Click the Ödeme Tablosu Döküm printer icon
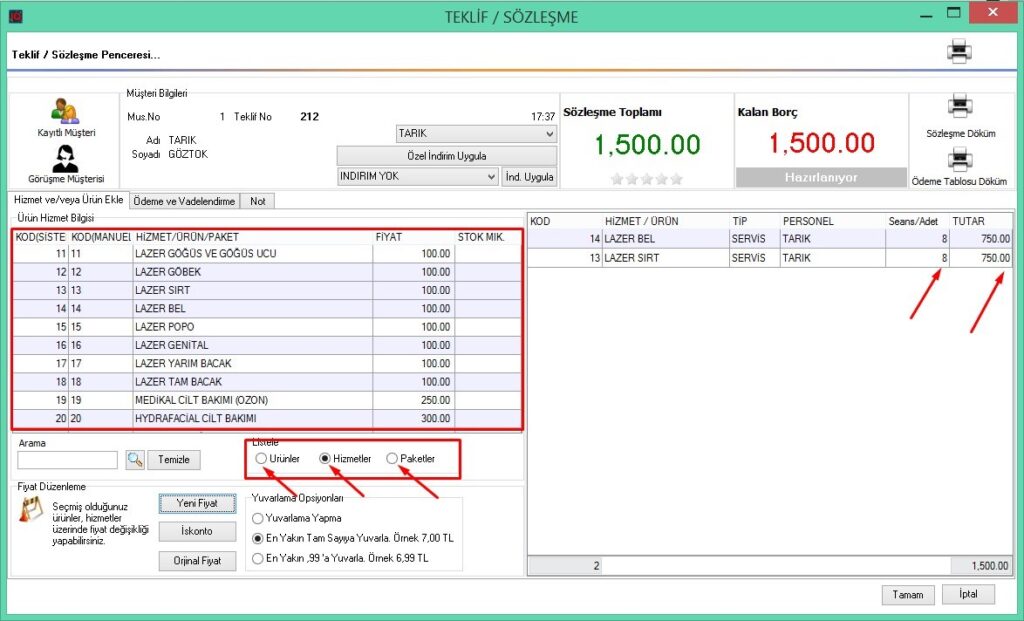The image size is (1024, 621). [959, 159]
